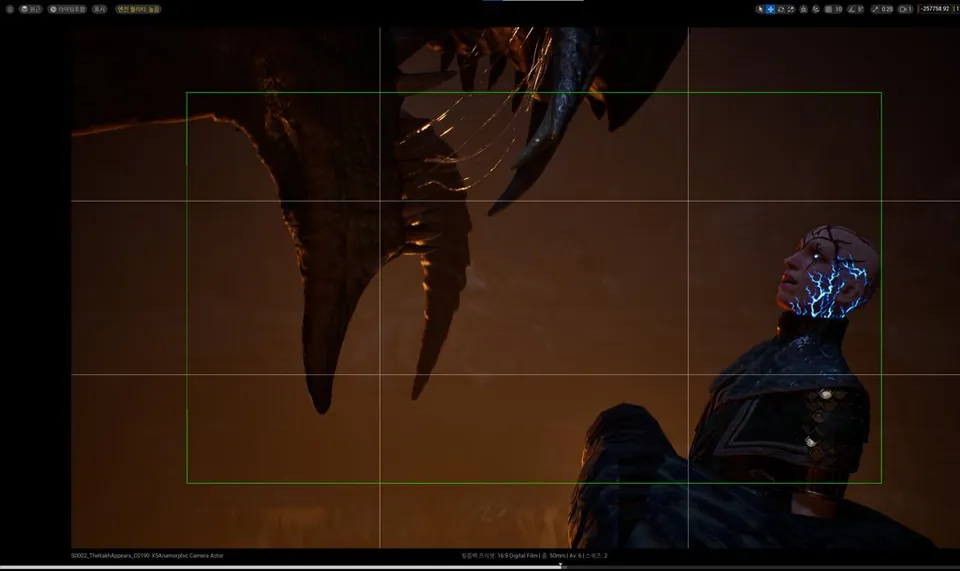Click the timeline playhead marker on bottom bar
This screenshot has height=571, width=960.
(x=561, y=566)
